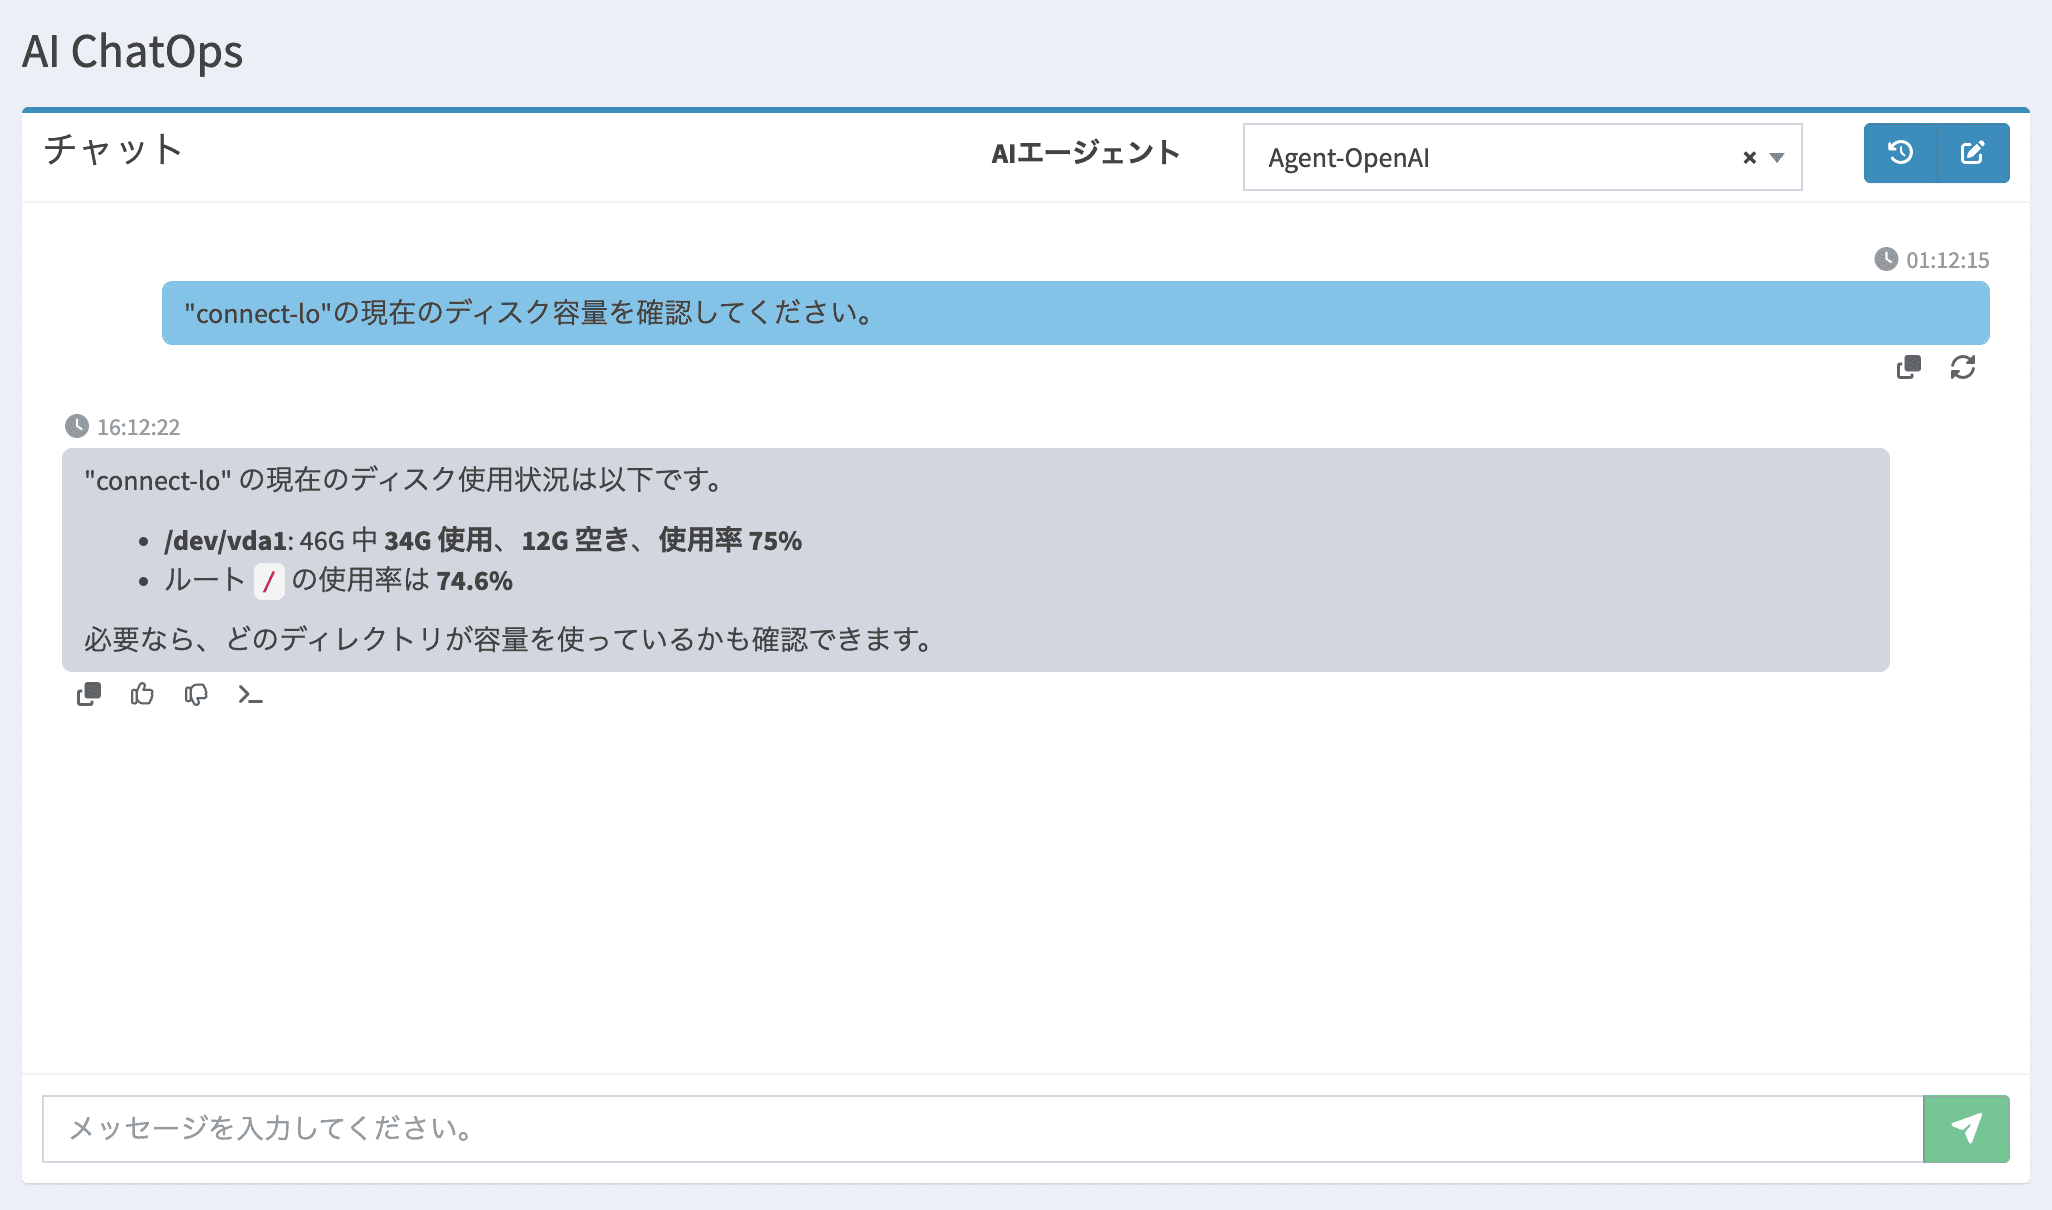Click the root usage 74.6% line

338,581
